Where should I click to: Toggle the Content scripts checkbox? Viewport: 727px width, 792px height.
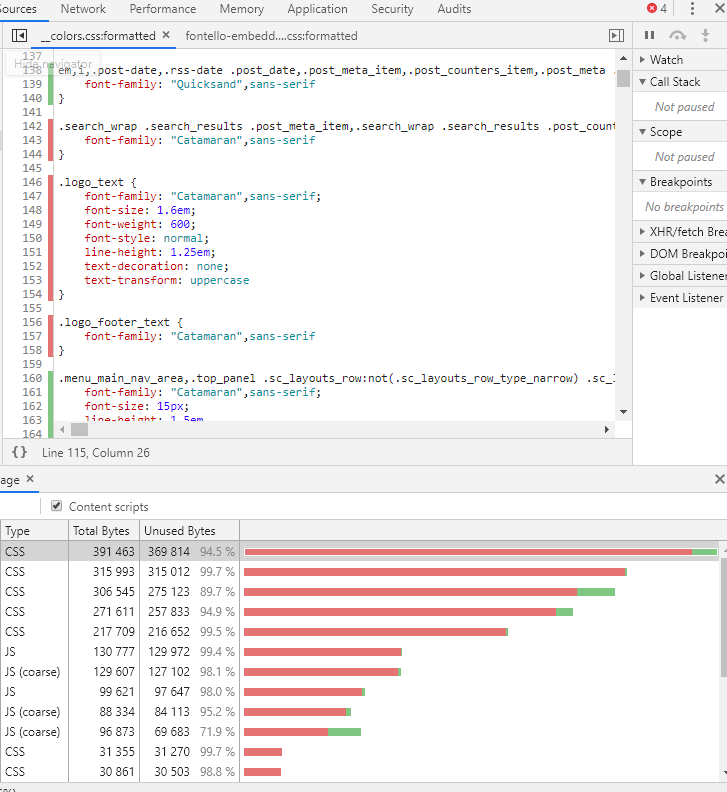tap(57, 506)
